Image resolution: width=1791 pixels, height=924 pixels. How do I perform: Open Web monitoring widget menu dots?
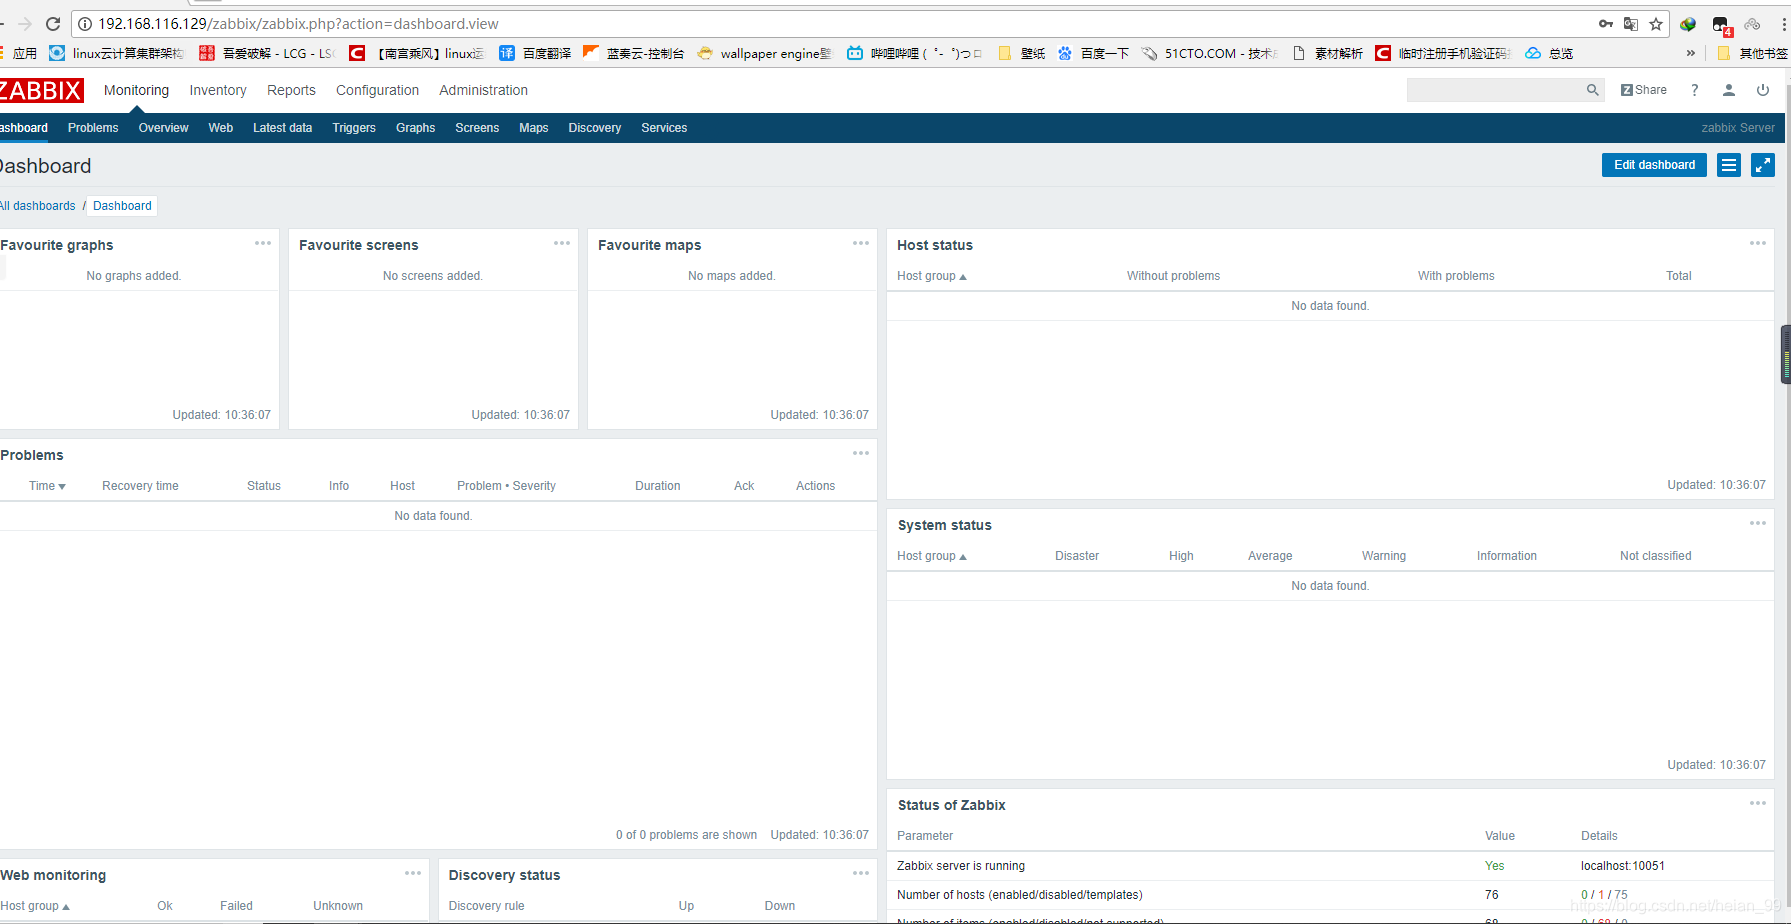413,873
